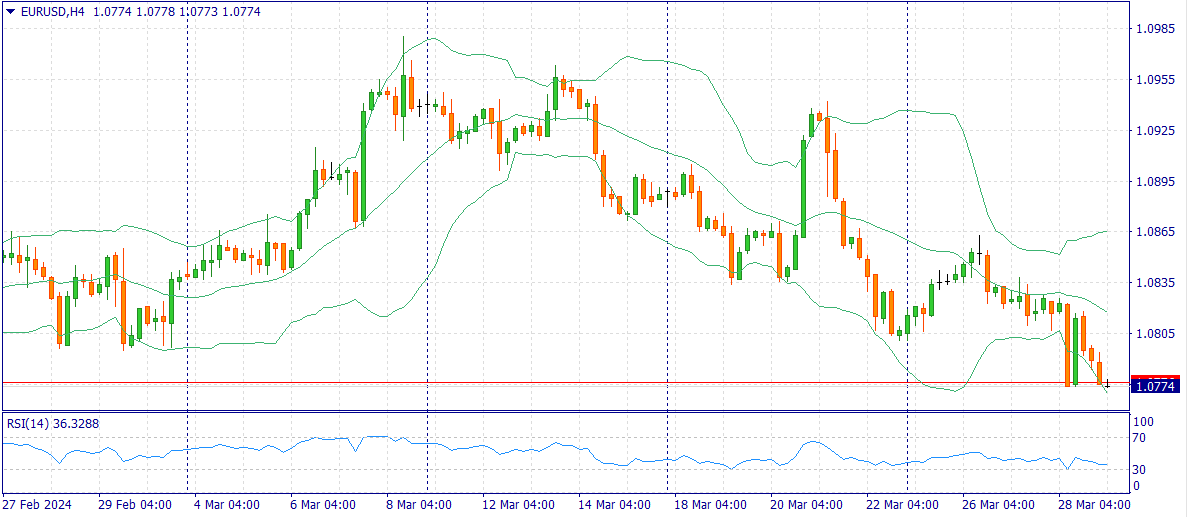Screen dimensions: 1187x517
Task: Click the 14 Mar 04:00 time label
Action: click(614, 504)
